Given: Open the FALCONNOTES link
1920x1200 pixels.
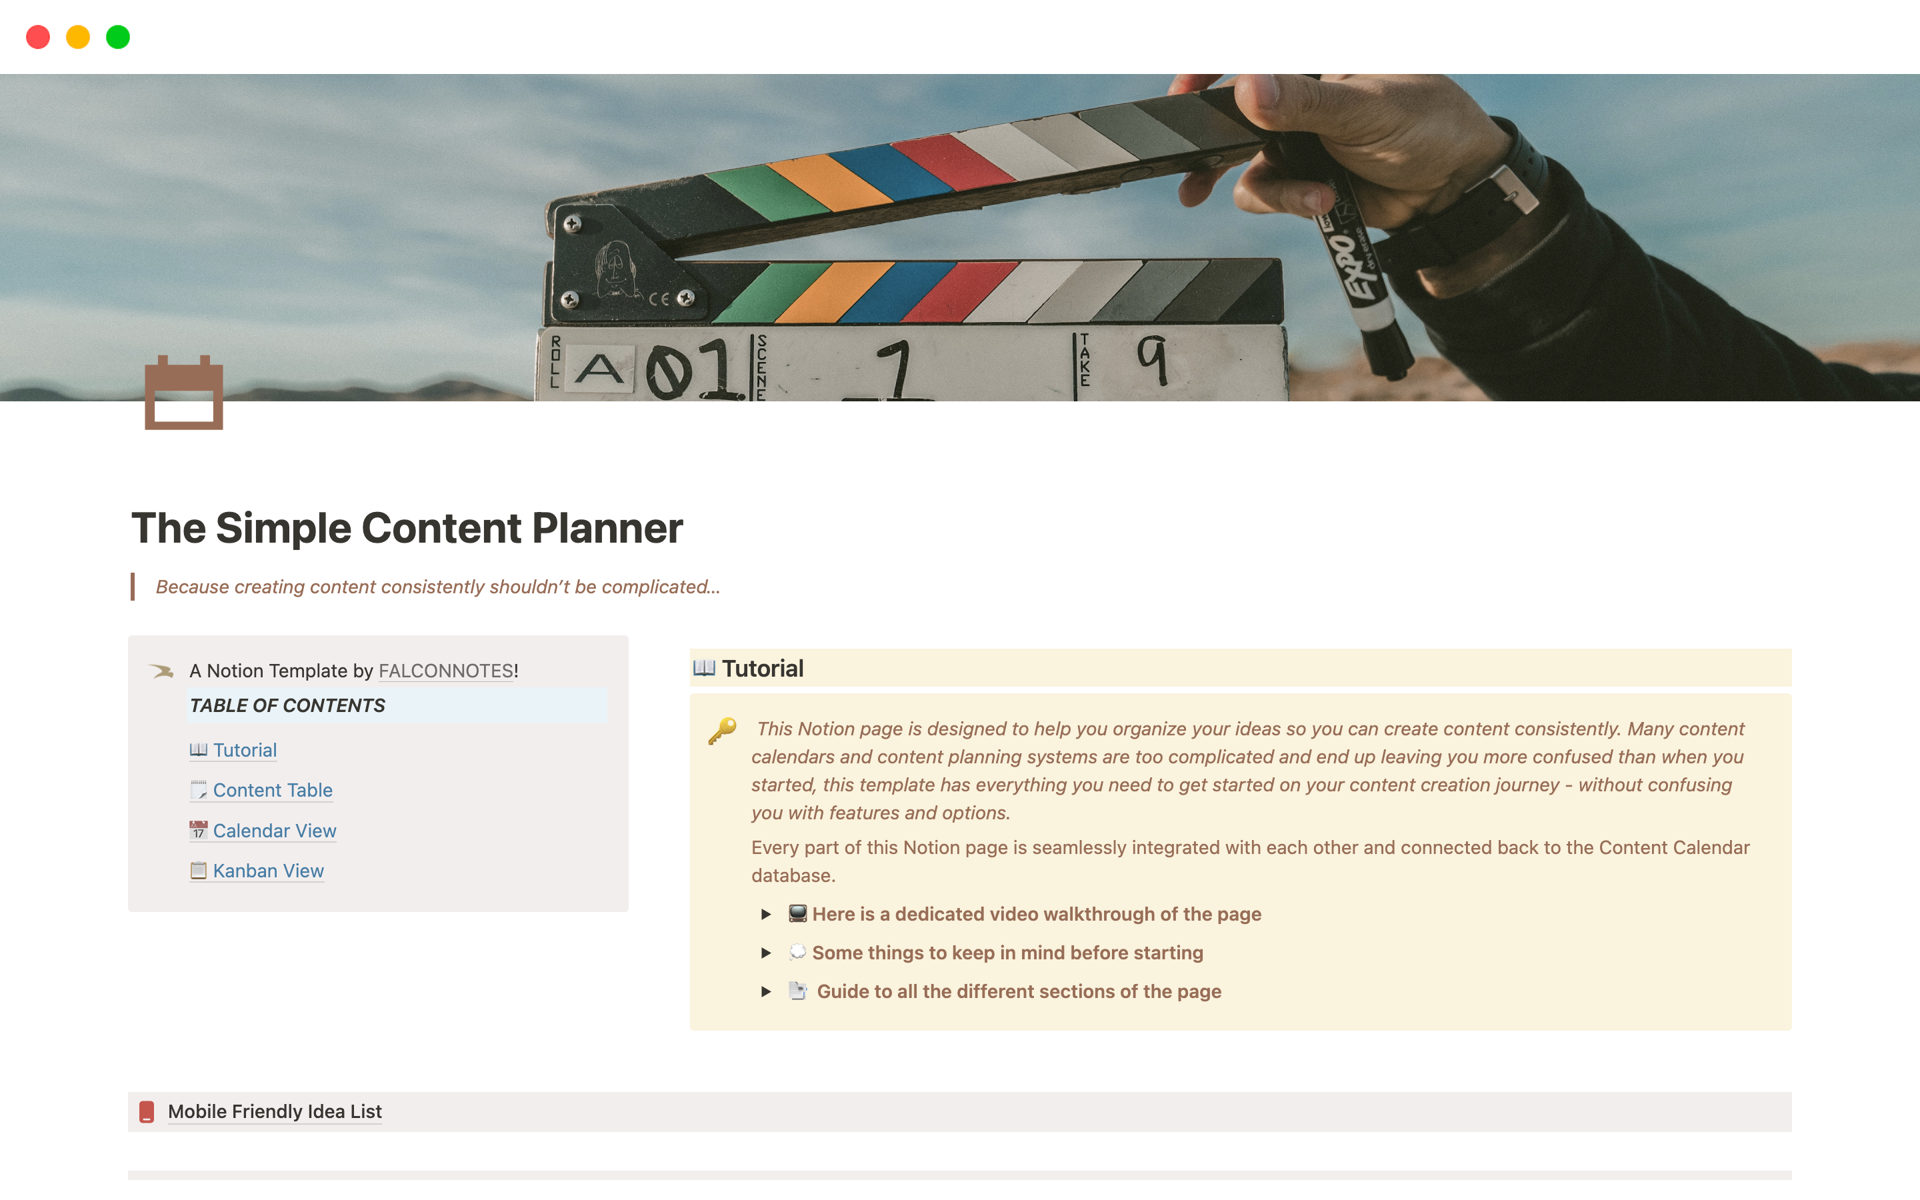Looking at the screenshot, I should point(445,671).
